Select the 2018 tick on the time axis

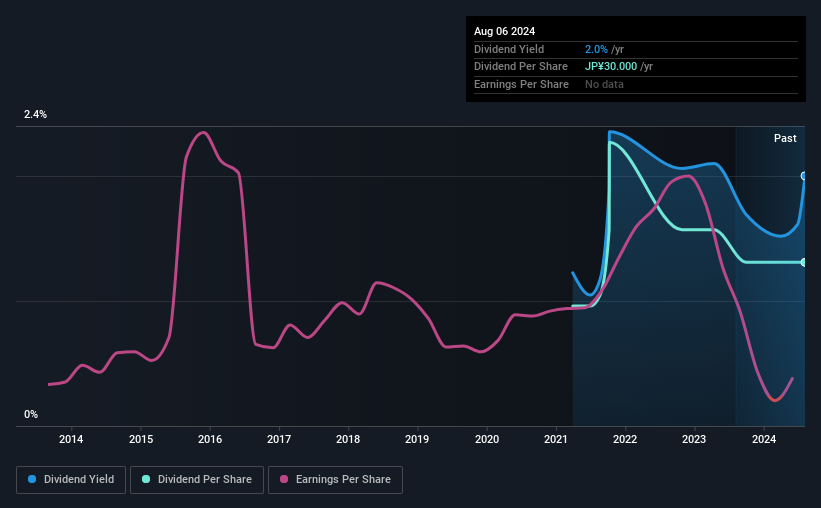tap(348, 439)
